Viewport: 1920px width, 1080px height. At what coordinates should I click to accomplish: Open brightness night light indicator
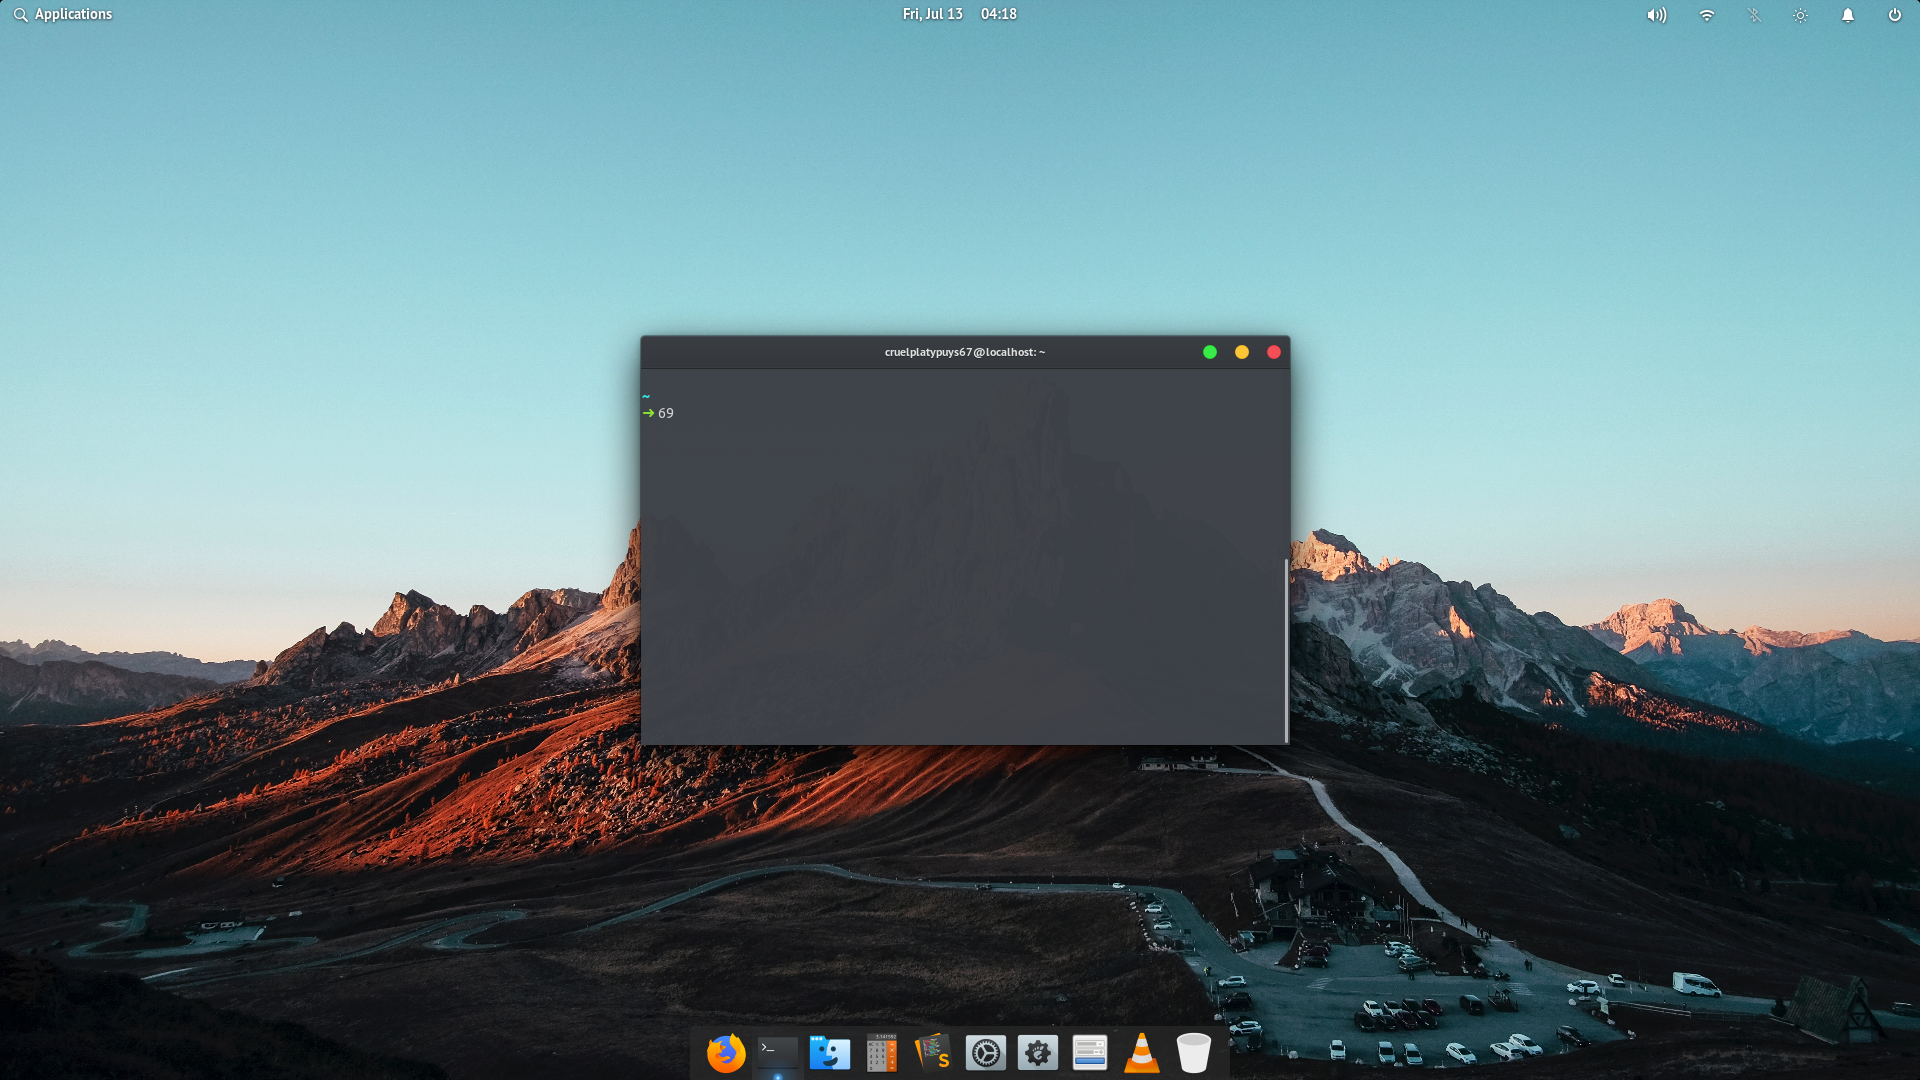pos(1800,15)
